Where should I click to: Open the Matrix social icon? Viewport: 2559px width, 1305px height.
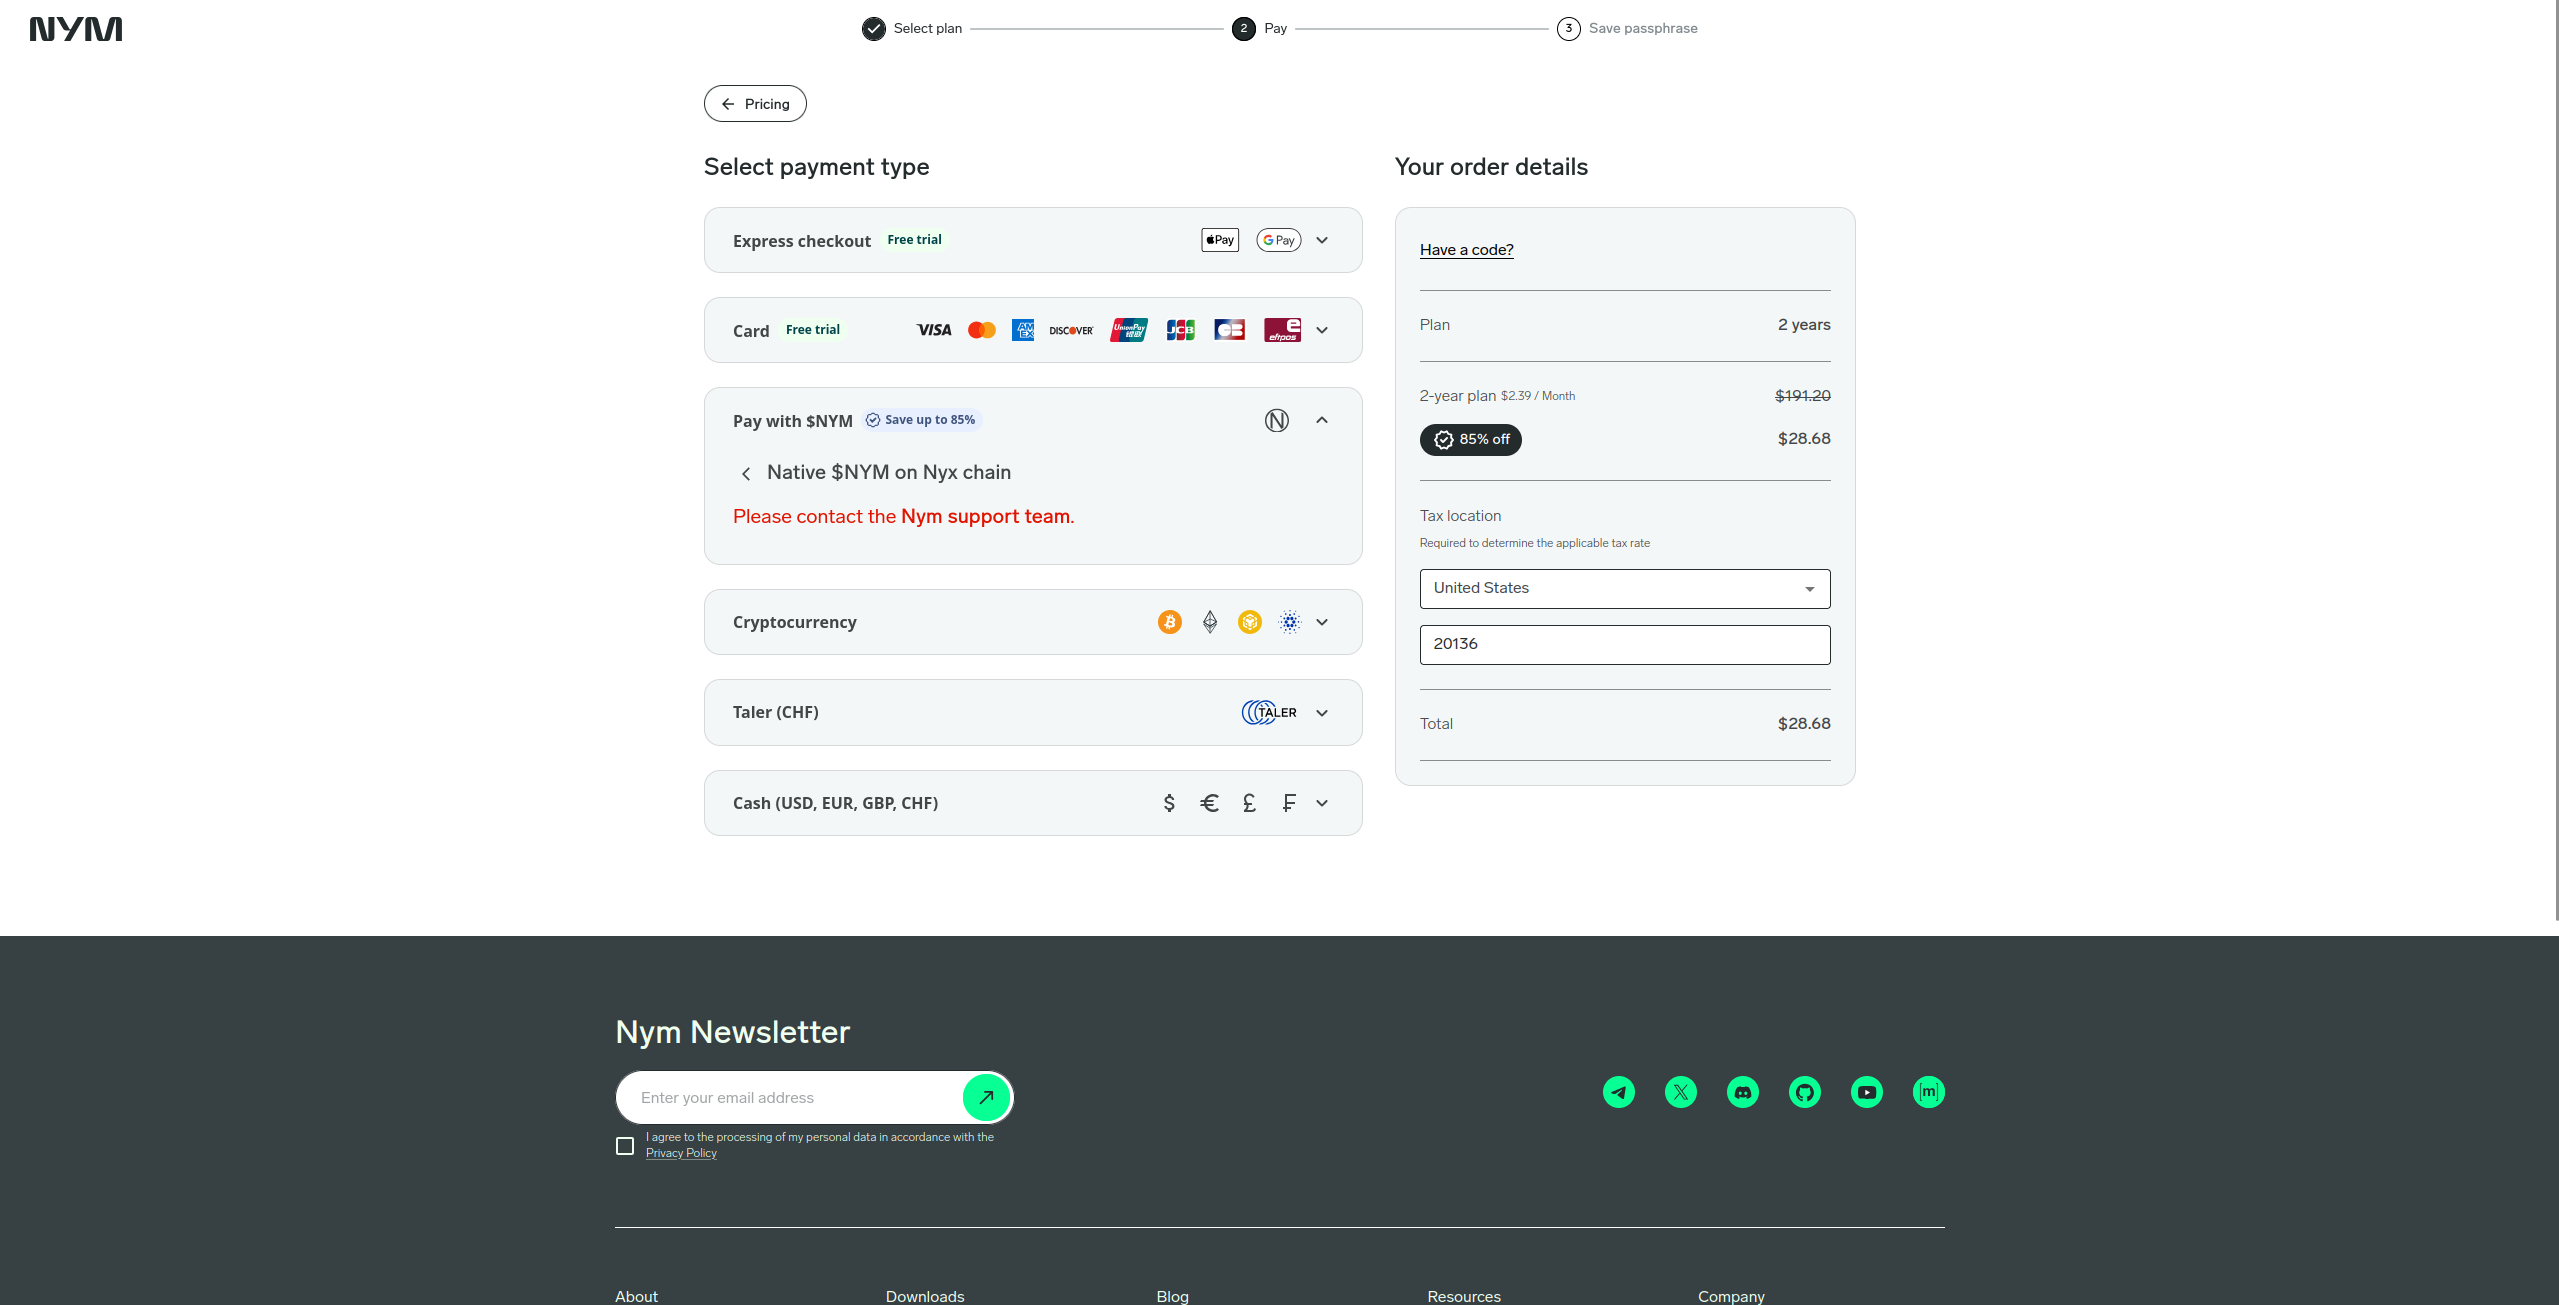coord(1928,1092)
